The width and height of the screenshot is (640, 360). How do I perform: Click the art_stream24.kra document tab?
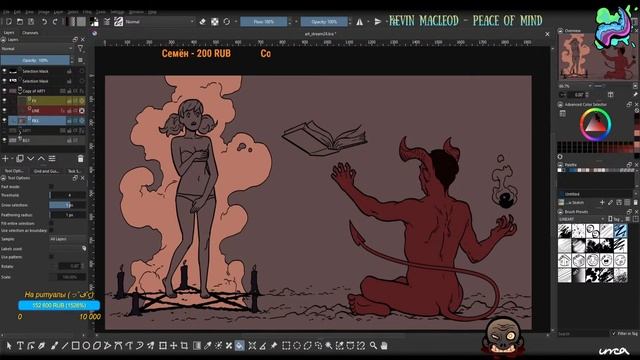[x=320, y=34]
